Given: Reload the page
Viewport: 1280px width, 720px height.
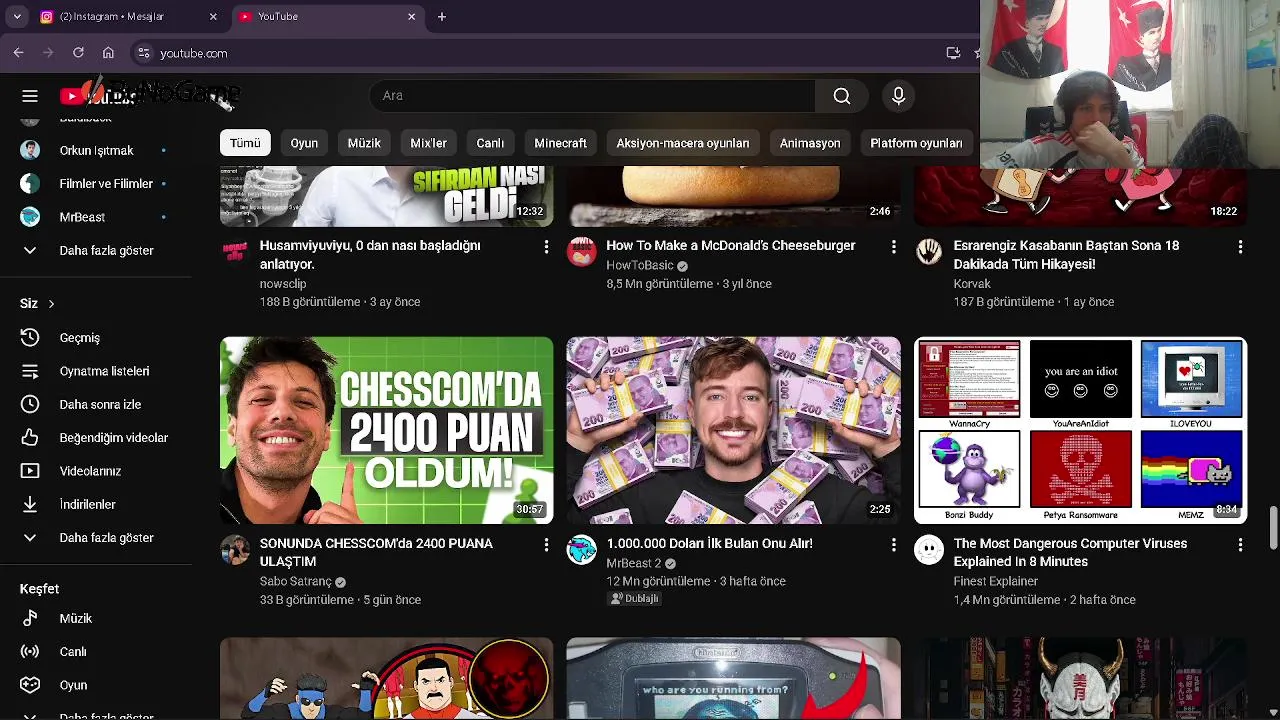Looking at the screenshot, I should coord(78,53).
